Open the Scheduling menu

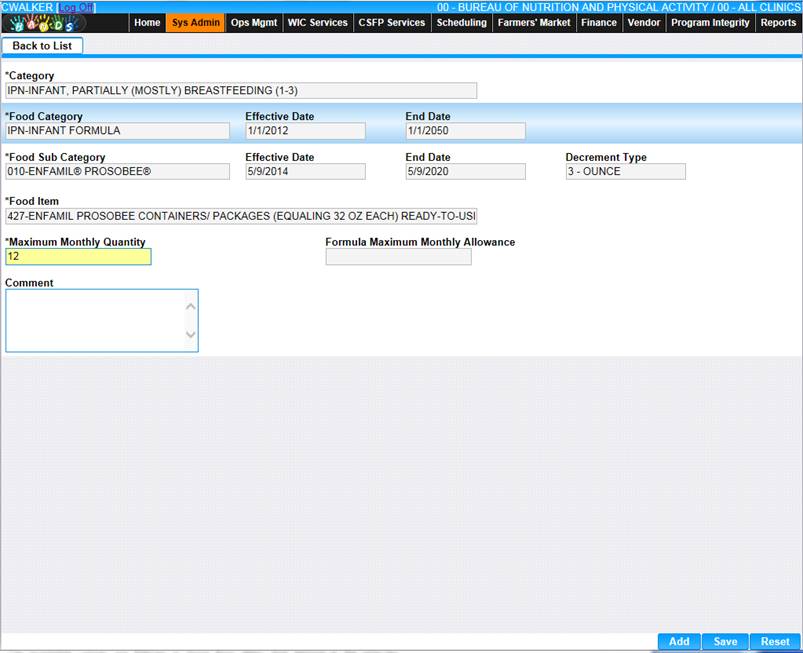tap(461, 23)
